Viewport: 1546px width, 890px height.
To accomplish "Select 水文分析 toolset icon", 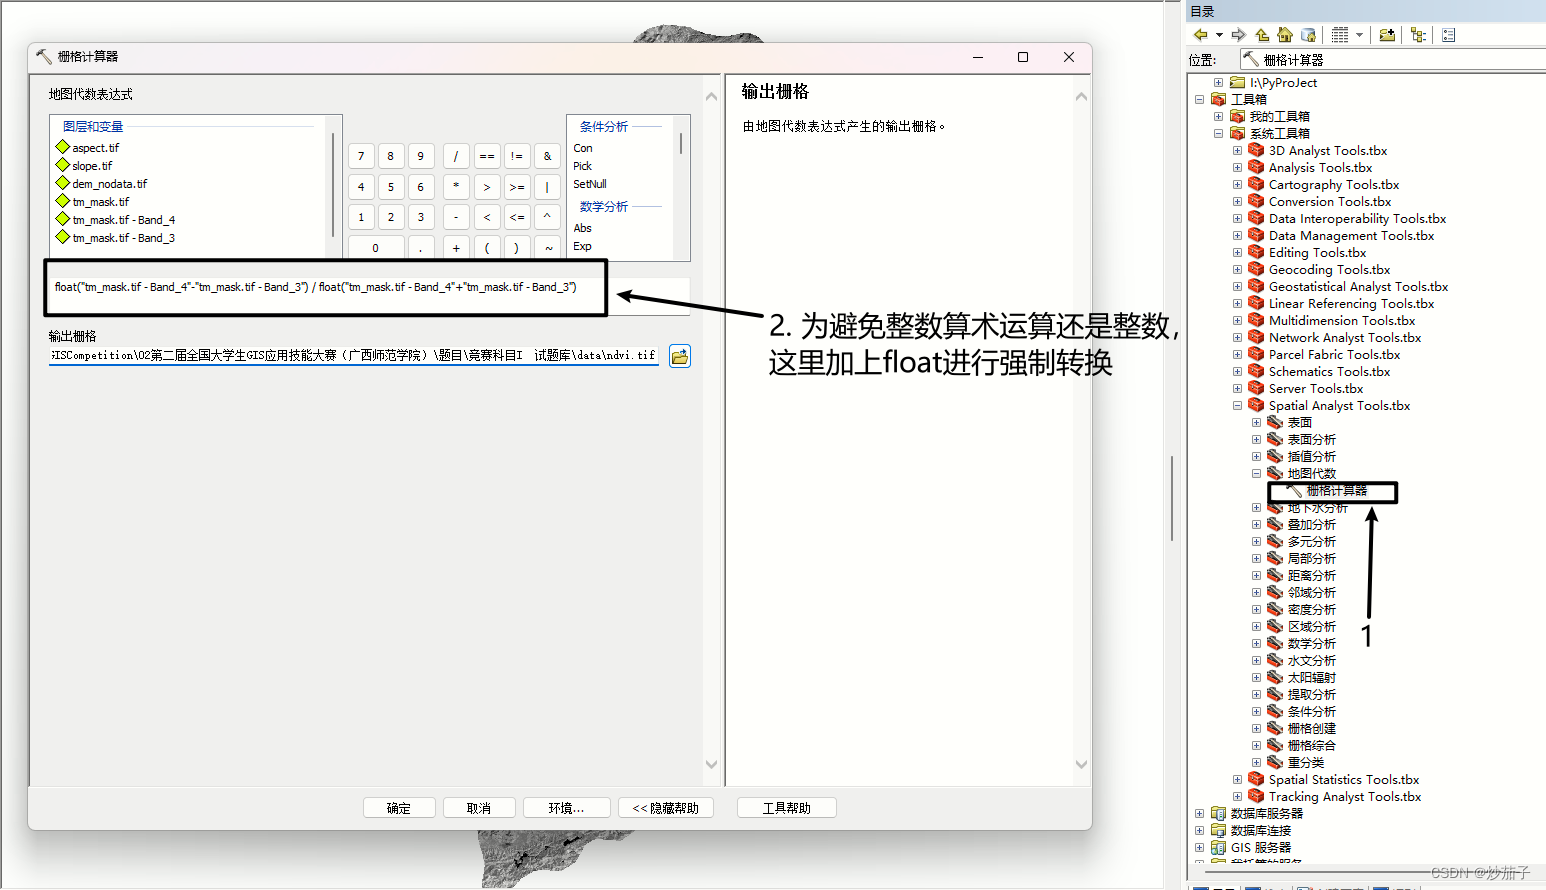I will 1275,660.
